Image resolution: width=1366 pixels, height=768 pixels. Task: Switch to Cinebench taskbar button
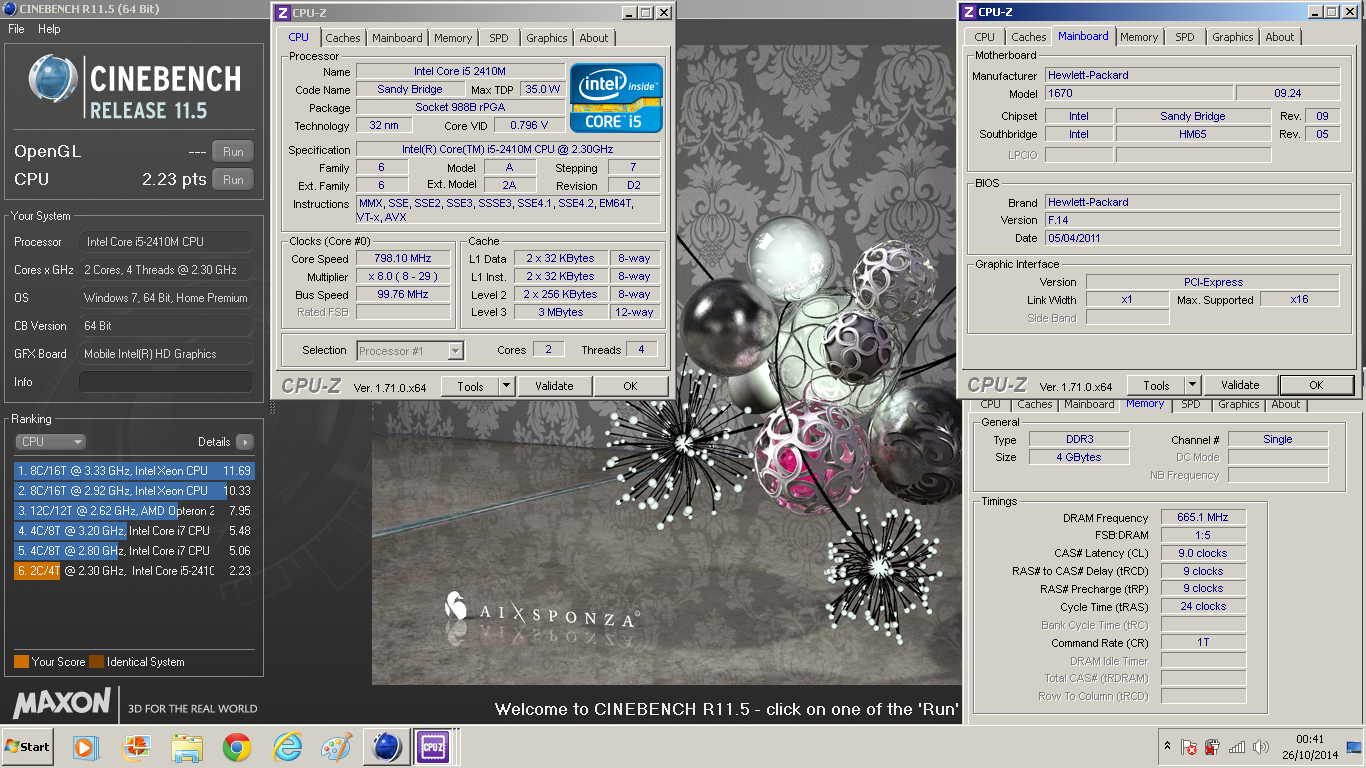pyautogui.click(x=386, y=747)
